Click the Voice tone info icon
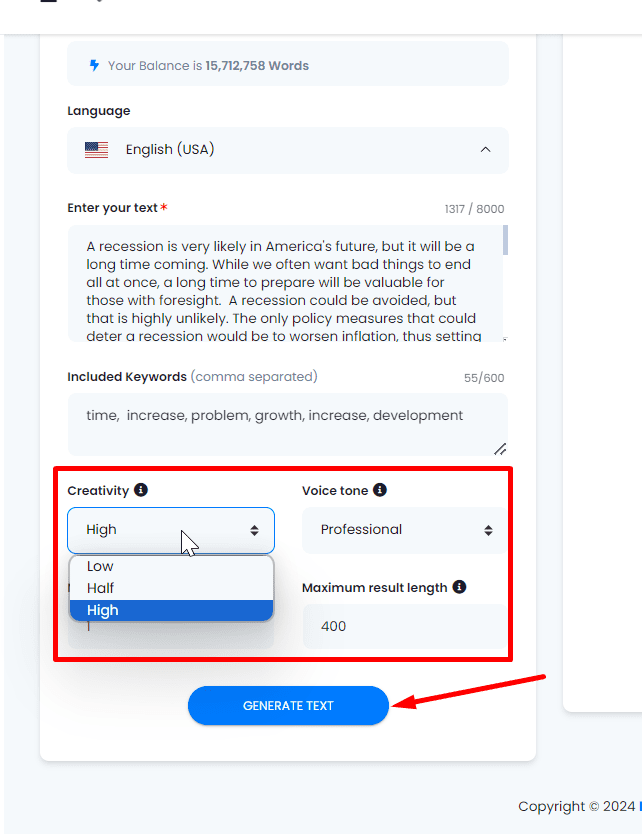 pos(380,490)
